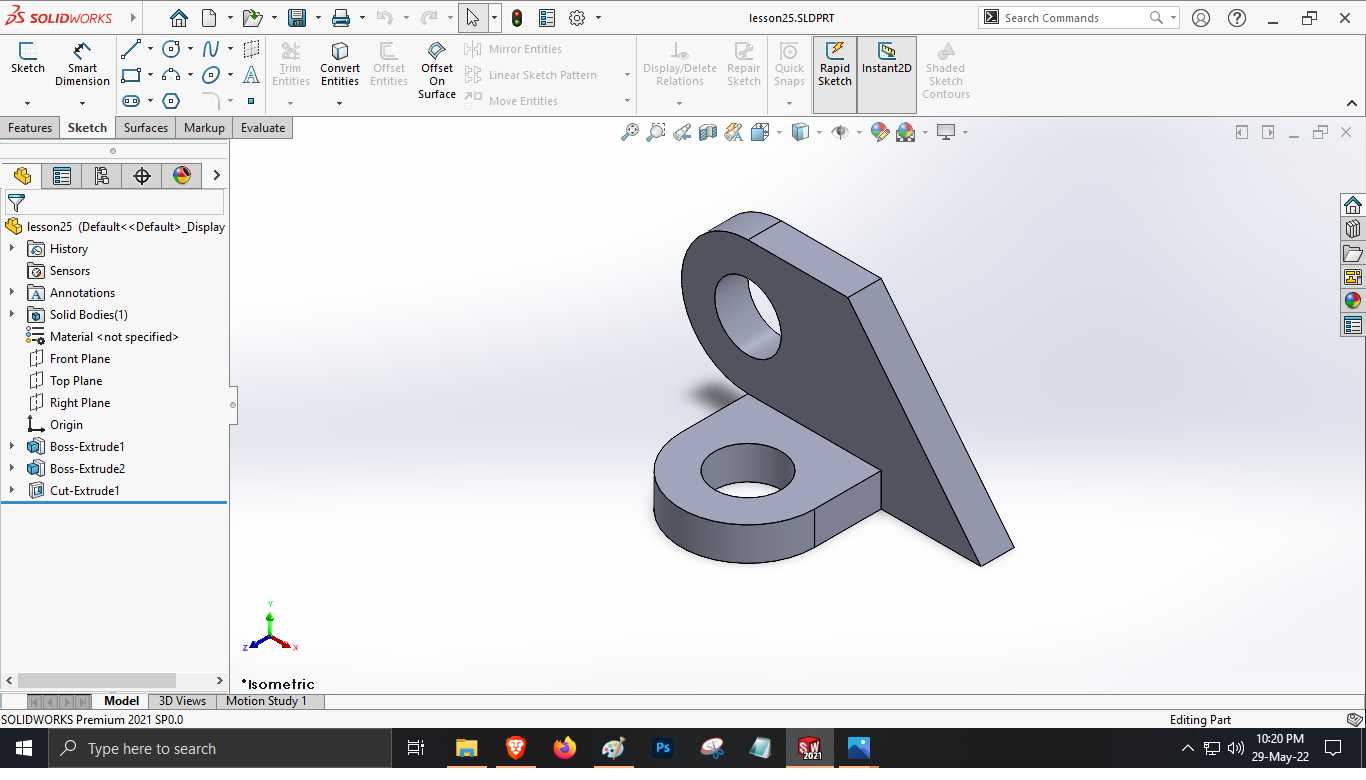
Task: Open the Options gear dropdown arrow
Action: click(598, 18)
